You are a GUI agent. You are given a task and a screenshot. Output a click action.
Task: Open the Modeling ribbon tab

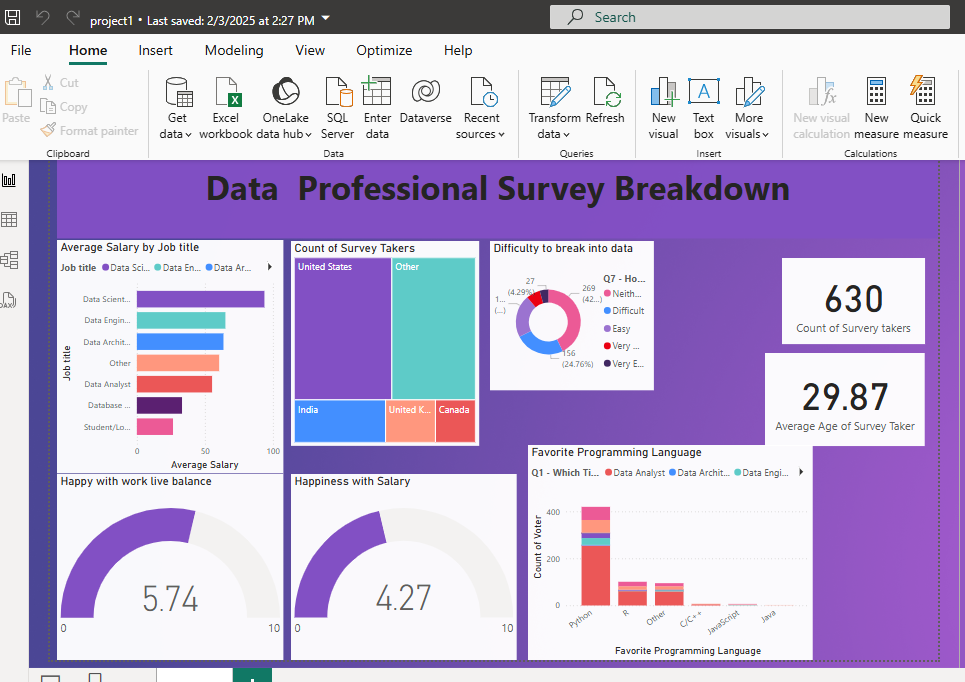point(234,51)
